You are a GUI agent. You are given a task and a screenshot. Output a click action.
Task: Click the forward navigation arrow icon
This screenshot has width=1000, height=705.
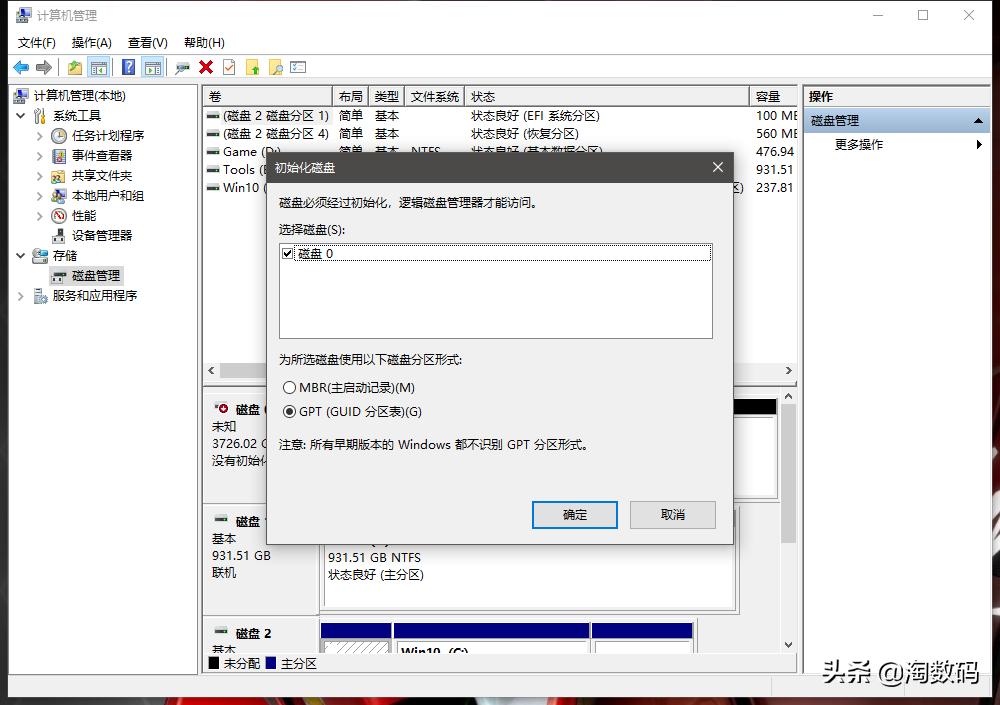[x=43, y=67]
